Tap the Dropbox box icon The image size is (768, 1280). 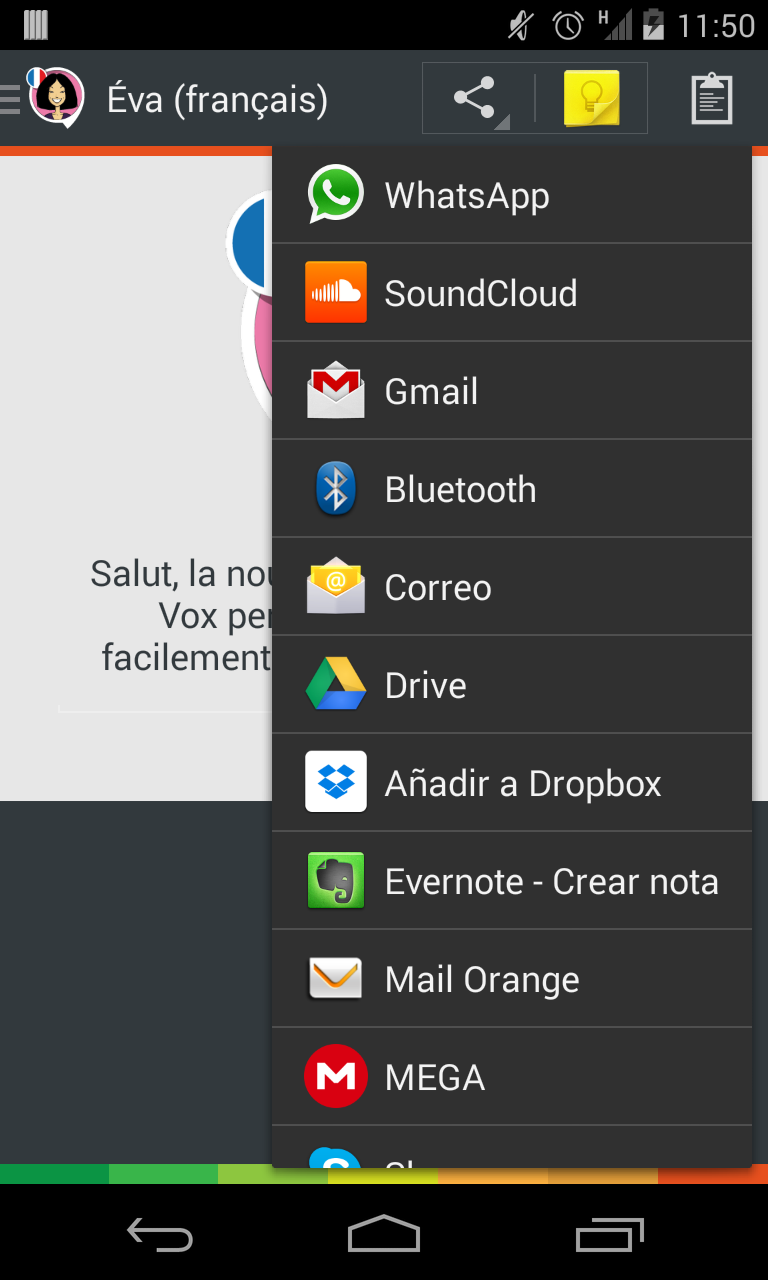pyautogui.click(x=336, y=782)
